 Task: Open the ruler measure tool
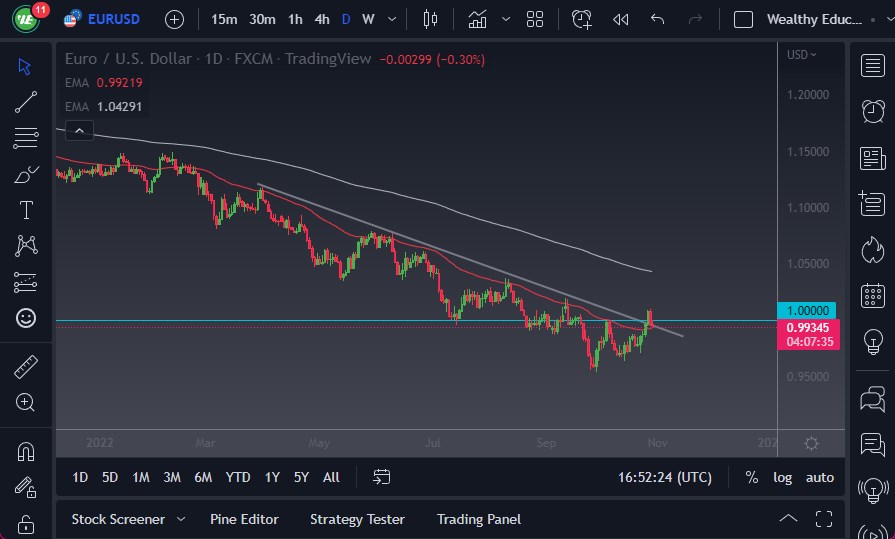[26, 367]
